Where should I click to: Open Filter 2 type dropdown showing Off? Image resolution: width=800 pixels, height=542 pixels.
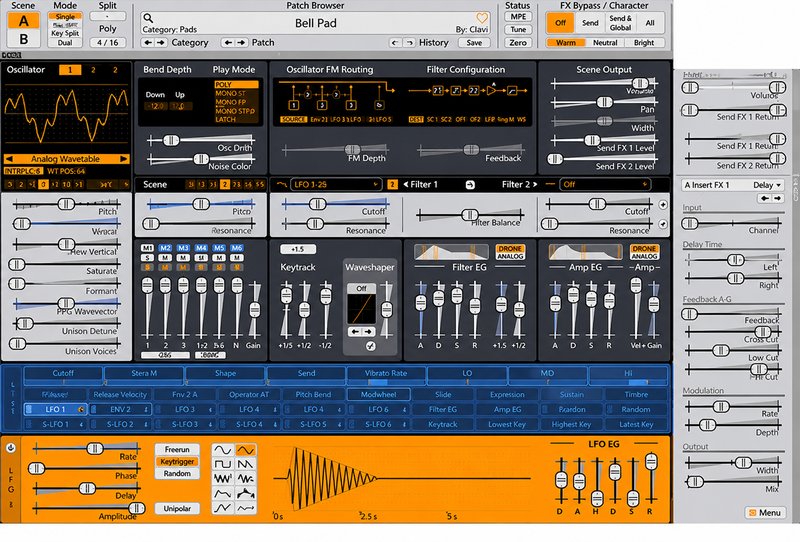point(605,185)
